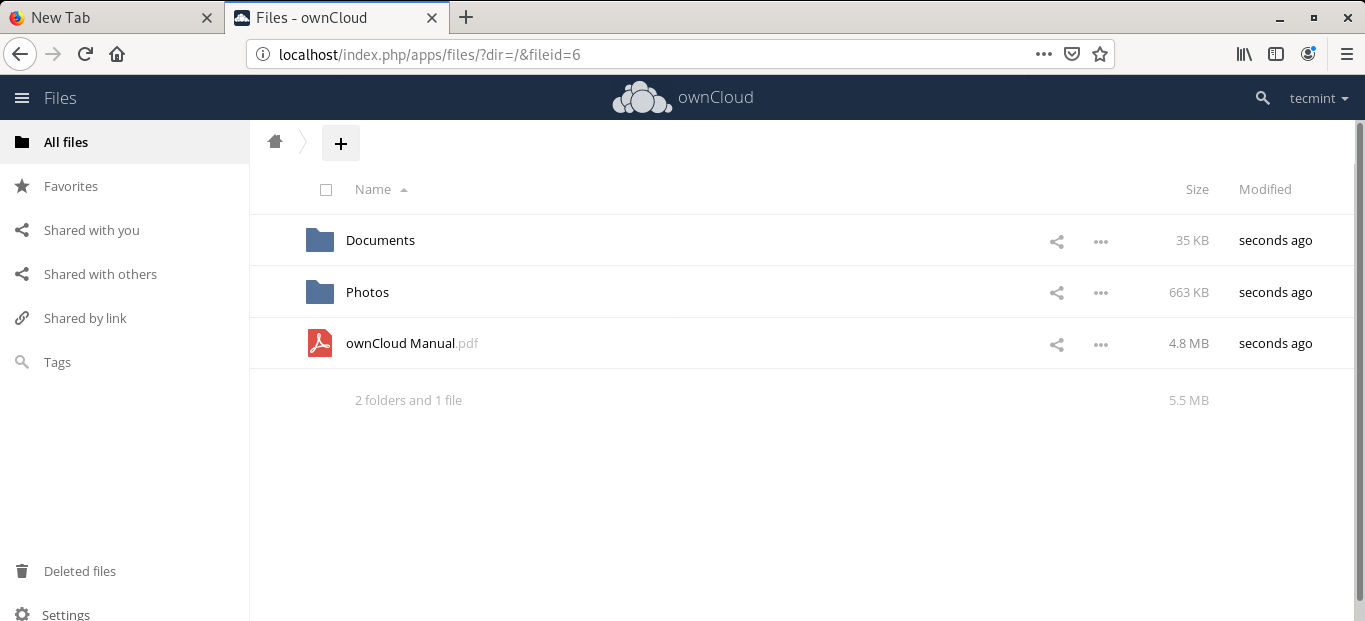1365x621 pixels.
Task: Open more actions for Photos folder
Action: pyautogui.click(x=1101, y=293)
